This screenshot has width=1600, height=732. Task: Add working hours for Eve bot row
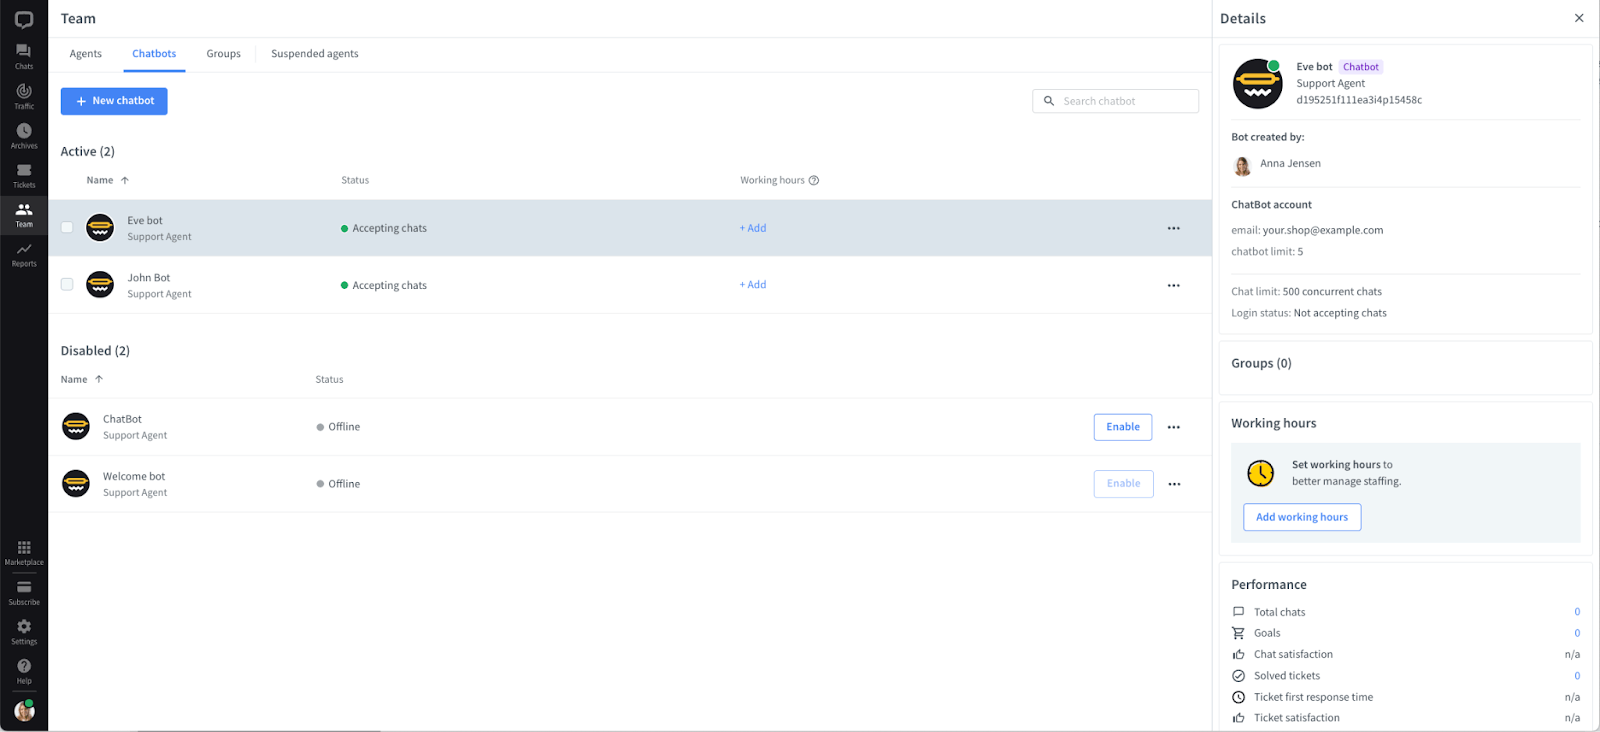[x=753, y=228]
